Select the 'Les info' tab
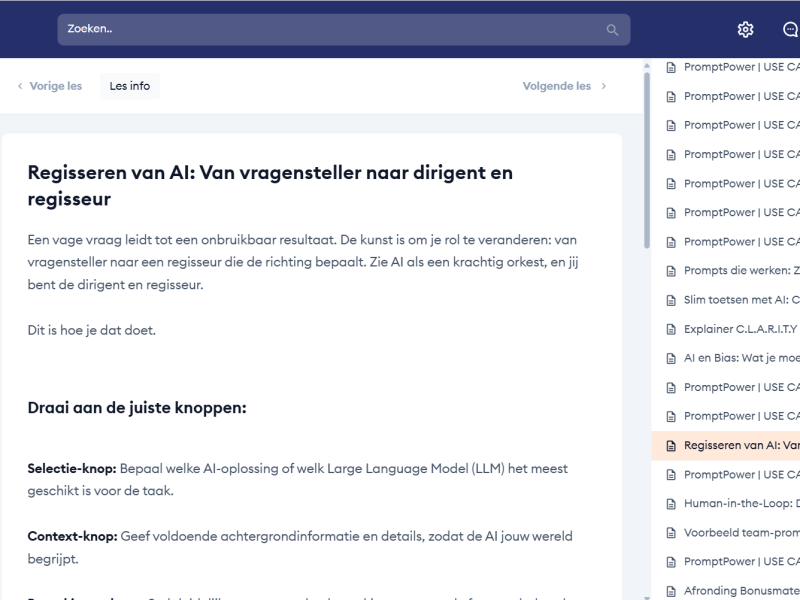The image size is (800, 600). point(130,87)
